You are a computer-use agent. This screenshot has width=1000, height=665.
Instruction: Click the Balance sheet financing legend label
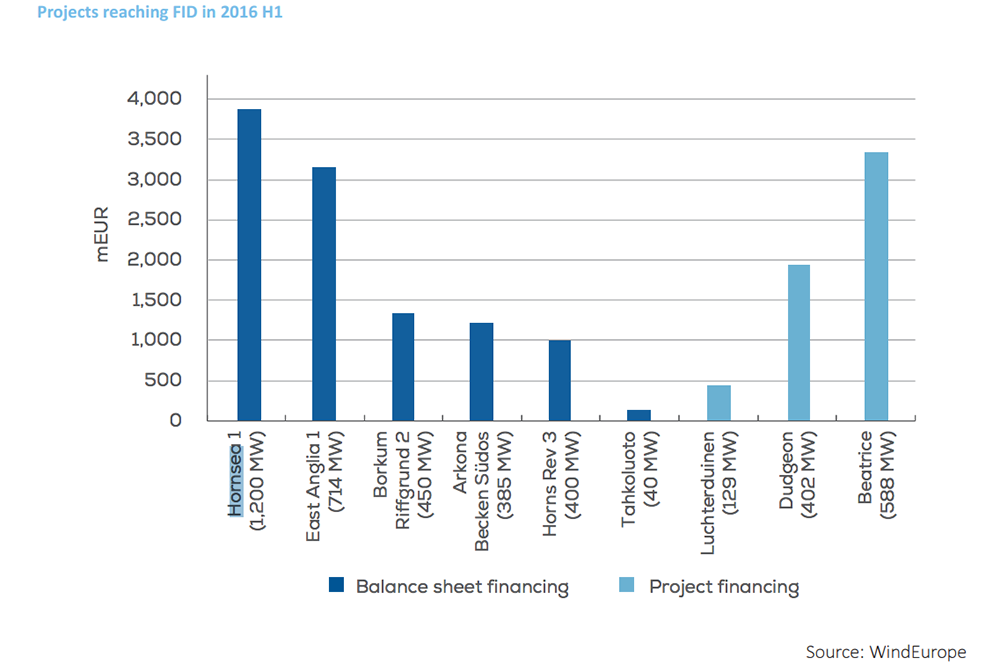(x=462, y=587)
